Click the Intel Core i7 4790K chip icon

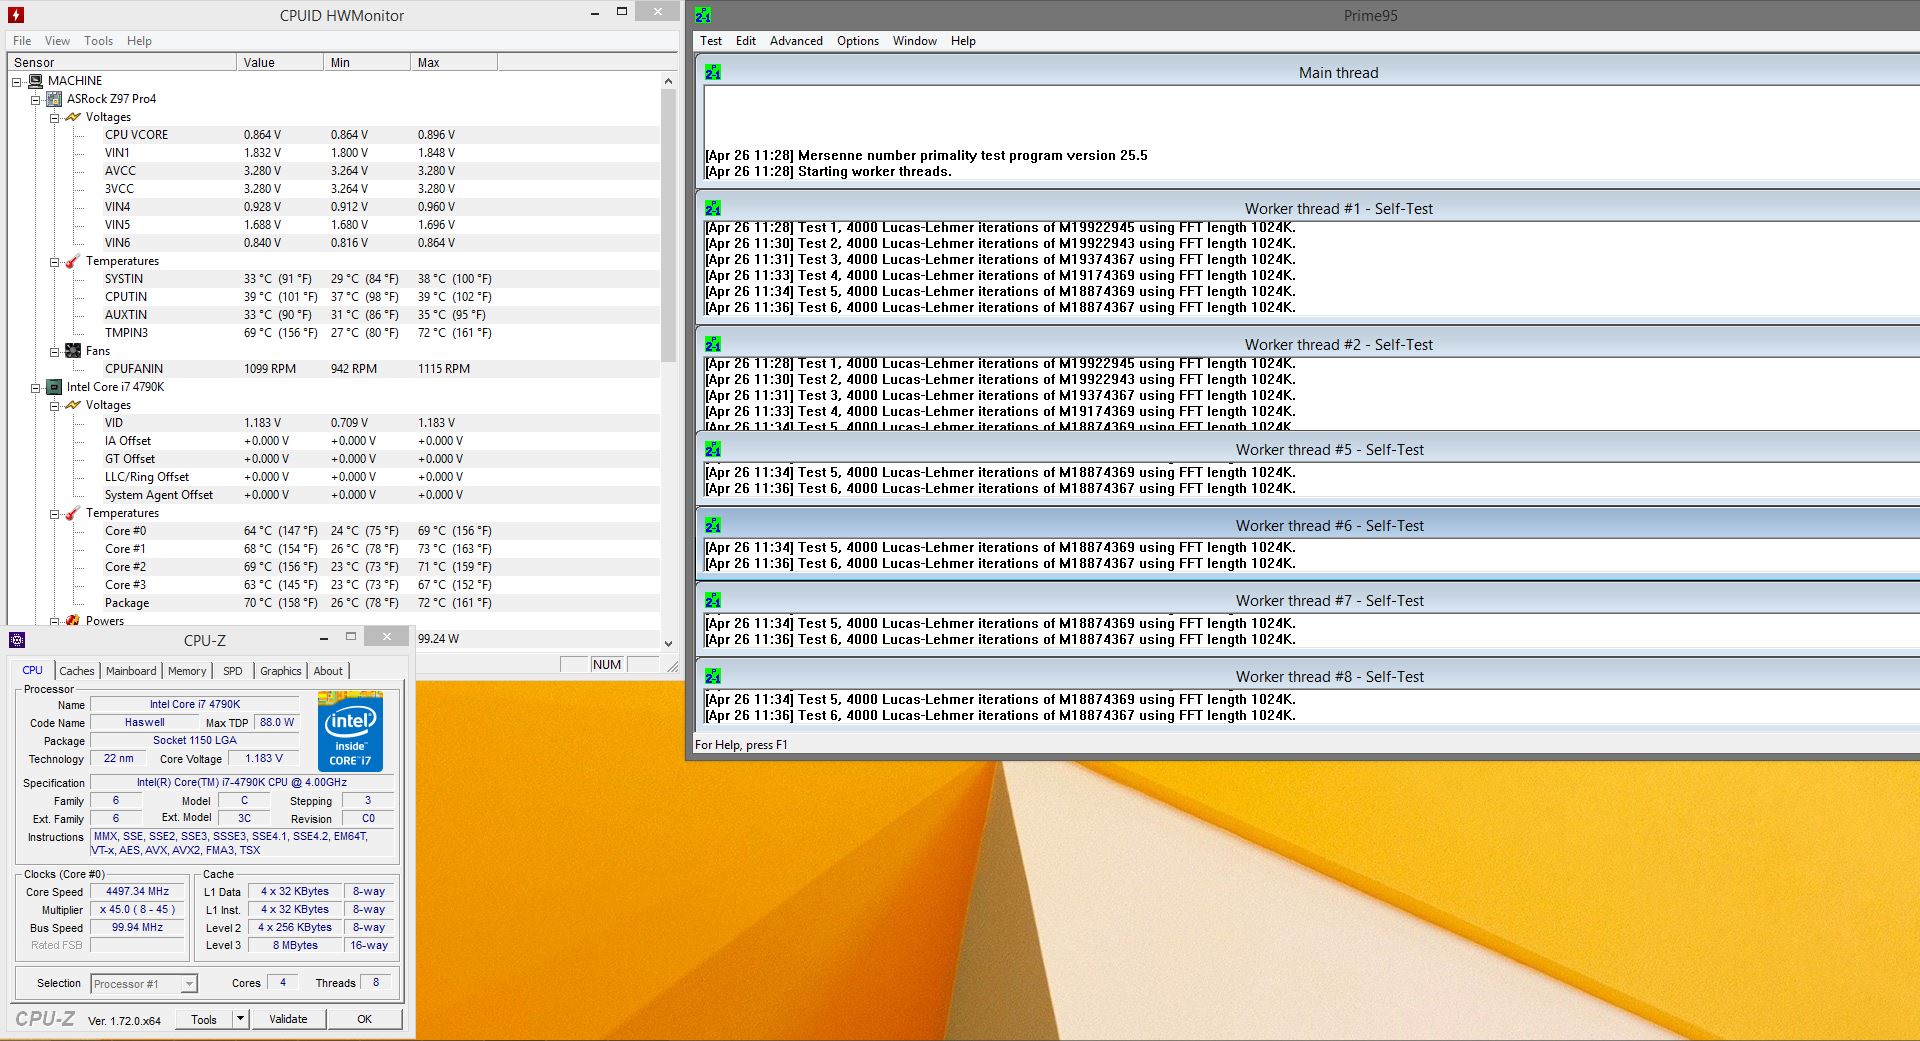(x=54, y=387)
